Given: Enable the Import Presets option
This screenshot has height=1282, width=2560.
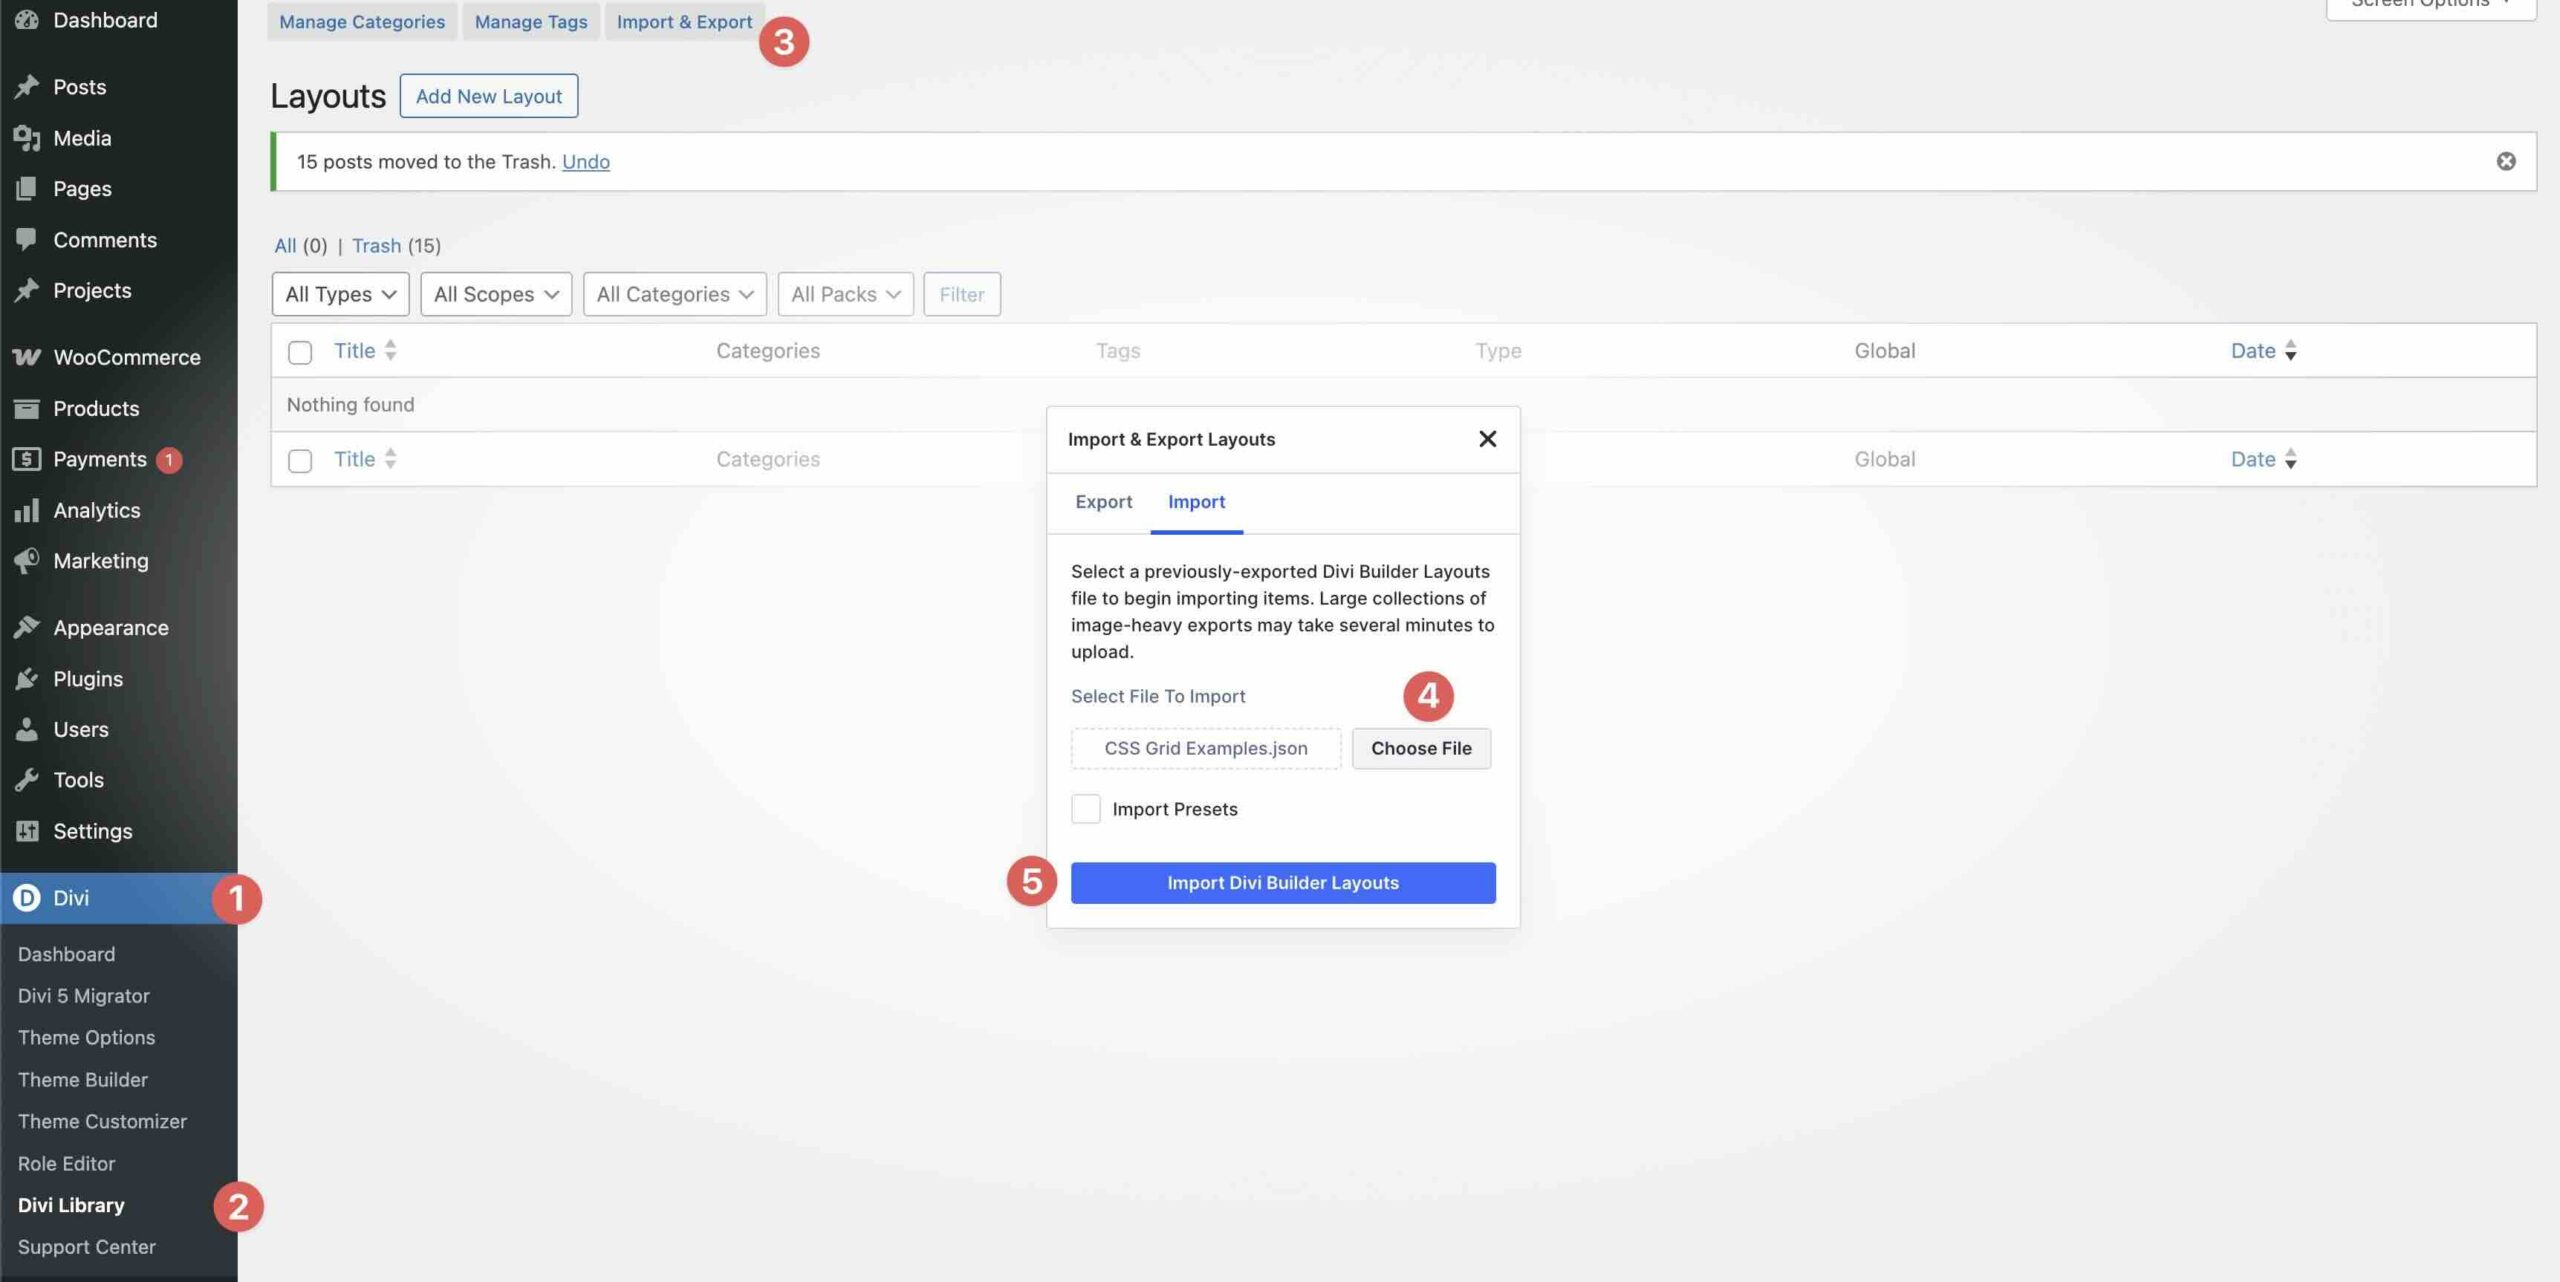Looking at the screenshot, I should (x=1085, y=809).
